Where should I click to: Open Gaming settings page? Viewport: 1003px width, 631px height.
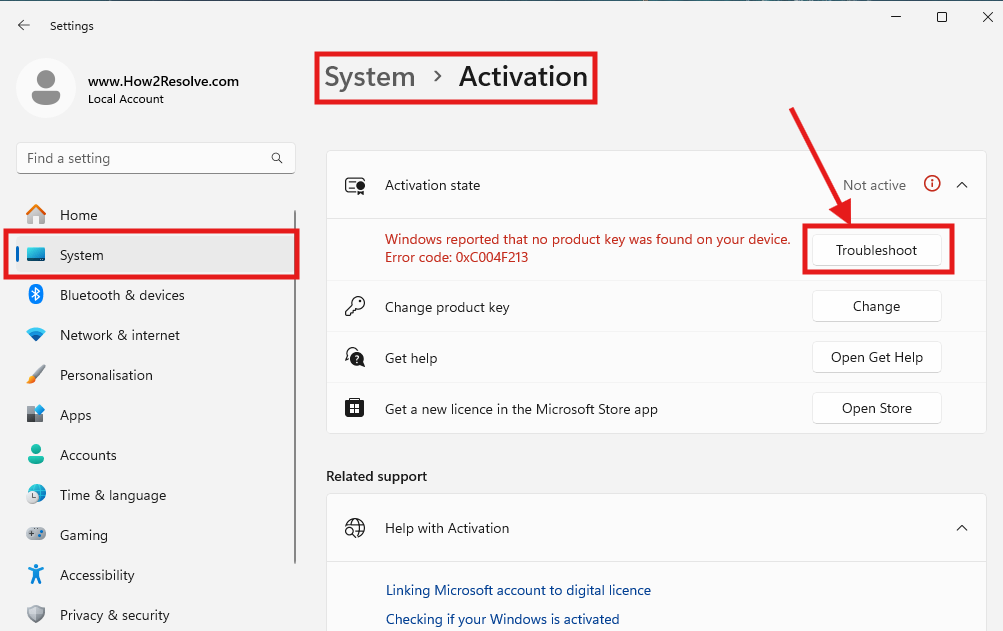tap(153, 535)
